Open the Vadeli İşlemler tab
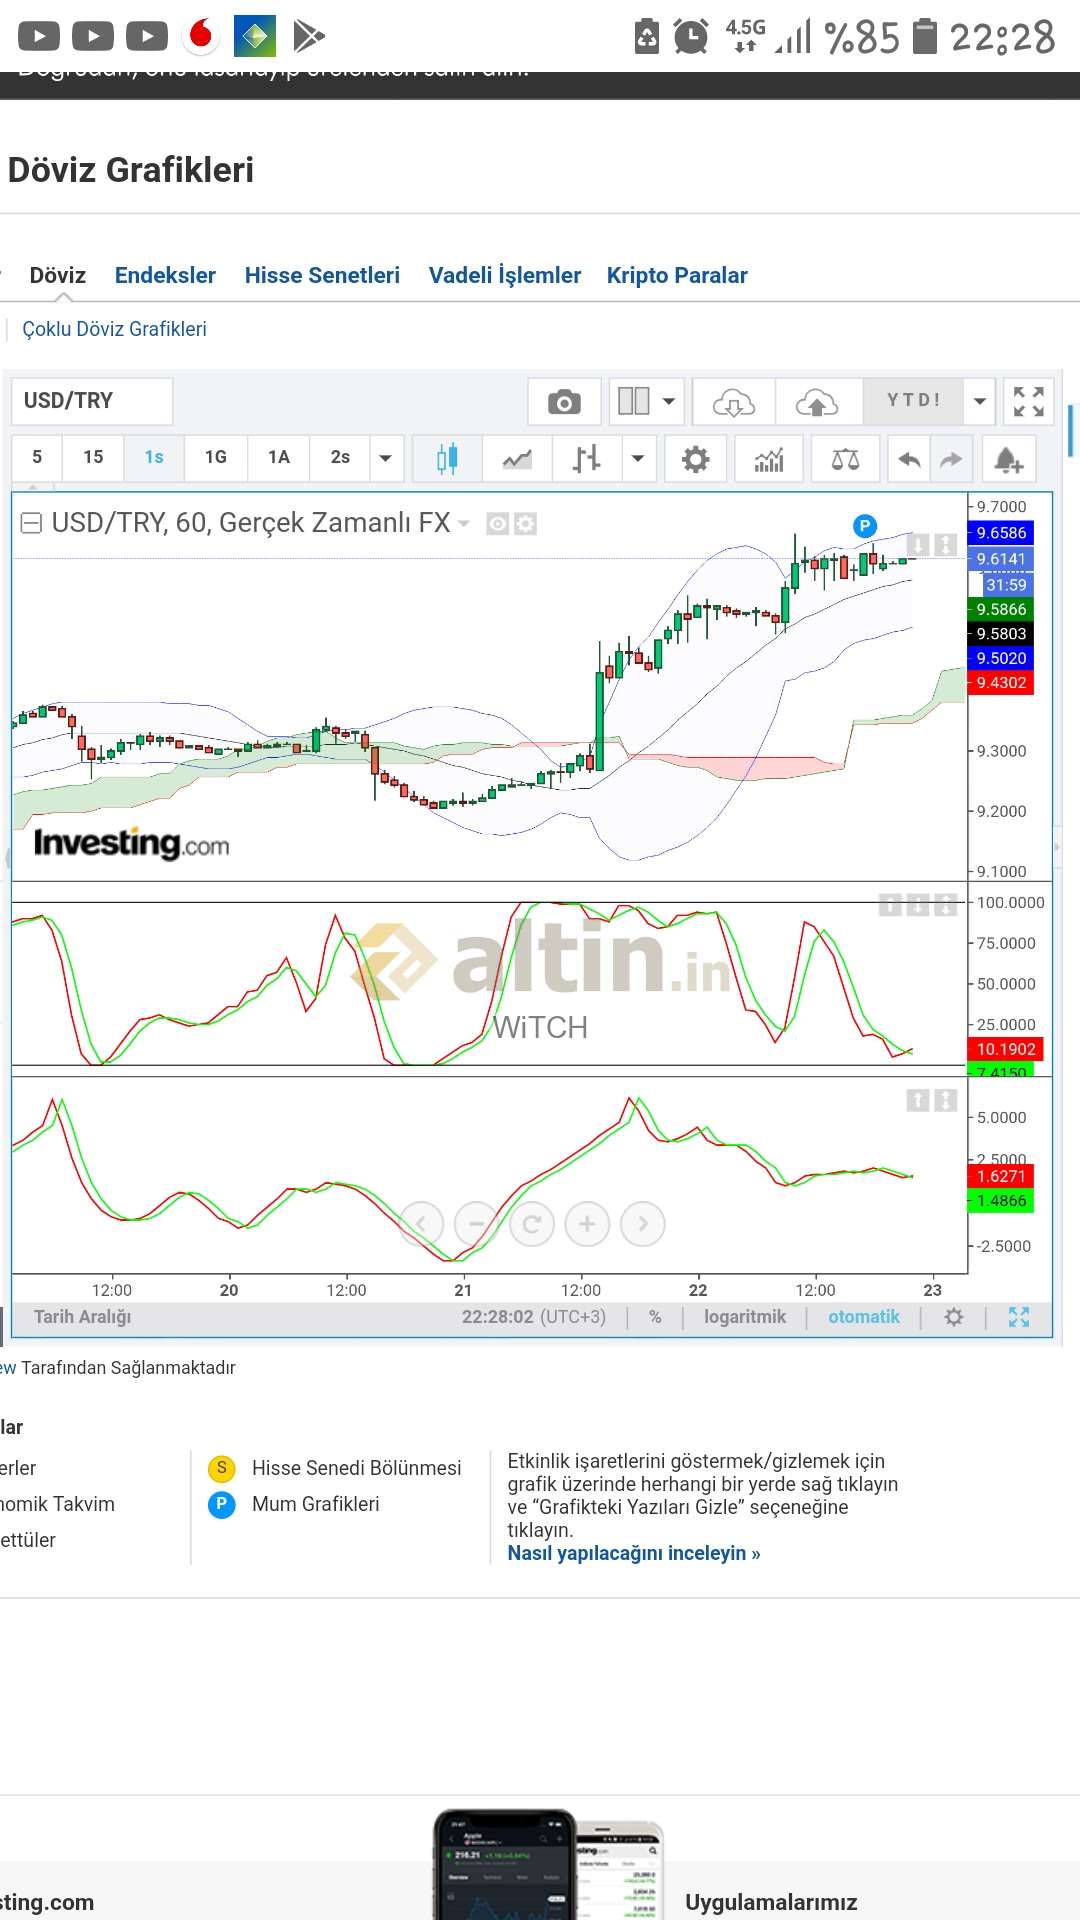This screenshot has width=1080, height=1920. (x=505, y=276)
